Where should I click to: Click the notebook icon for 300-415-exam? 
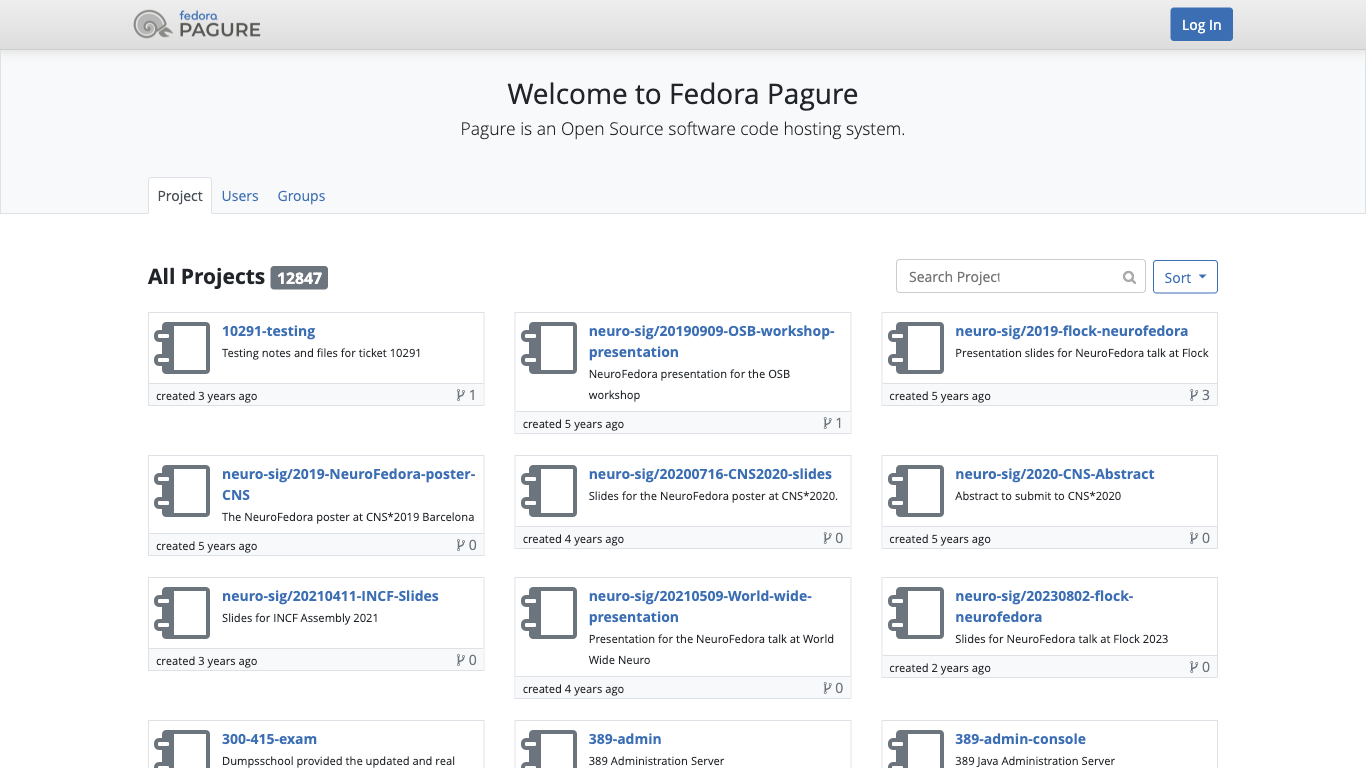182,750
